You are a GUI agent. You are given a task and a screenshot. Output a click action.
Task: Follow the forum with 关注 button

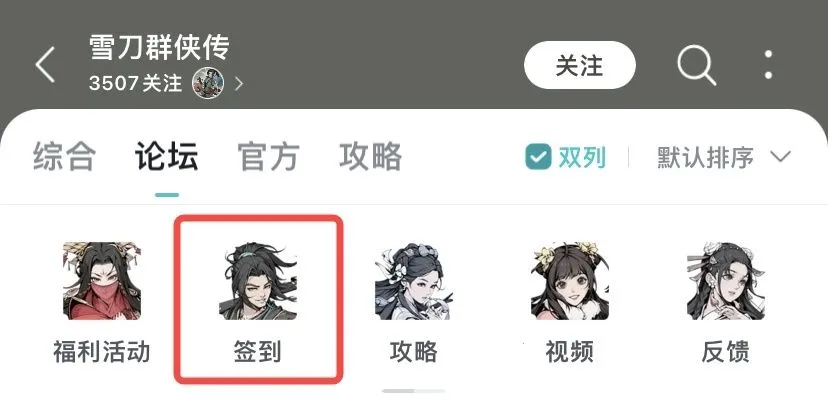click(x=580, y=65)
